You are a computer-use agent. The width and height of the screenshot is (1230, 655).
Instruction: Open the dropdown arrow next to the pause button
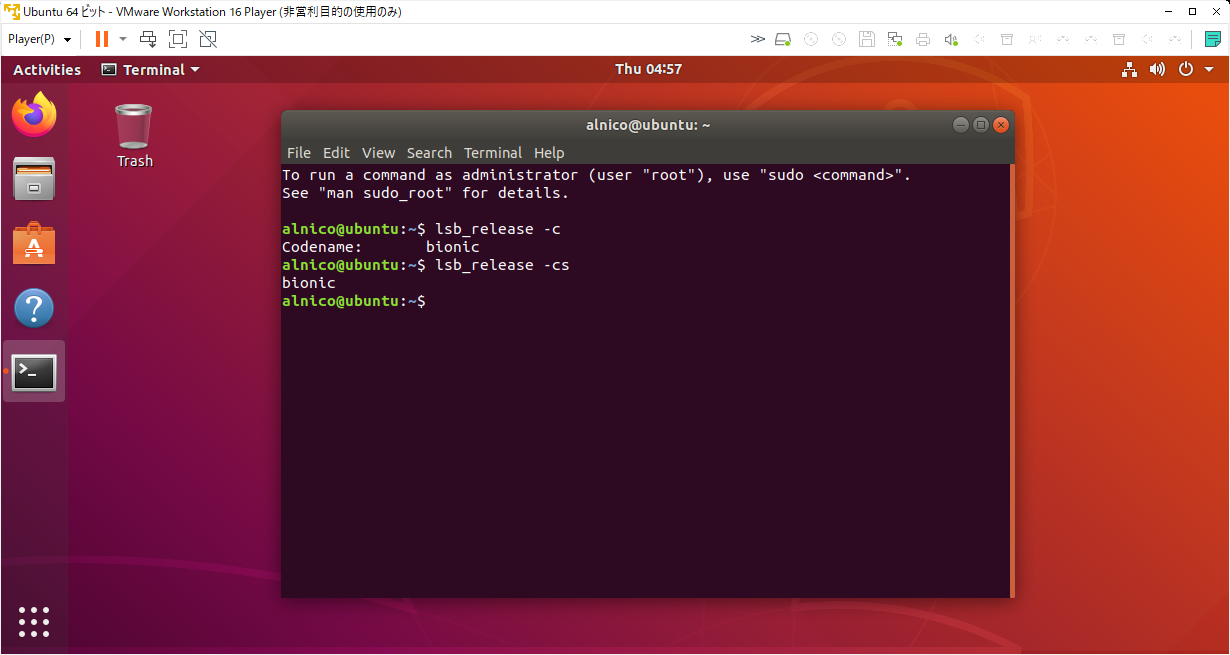point(123,39)
